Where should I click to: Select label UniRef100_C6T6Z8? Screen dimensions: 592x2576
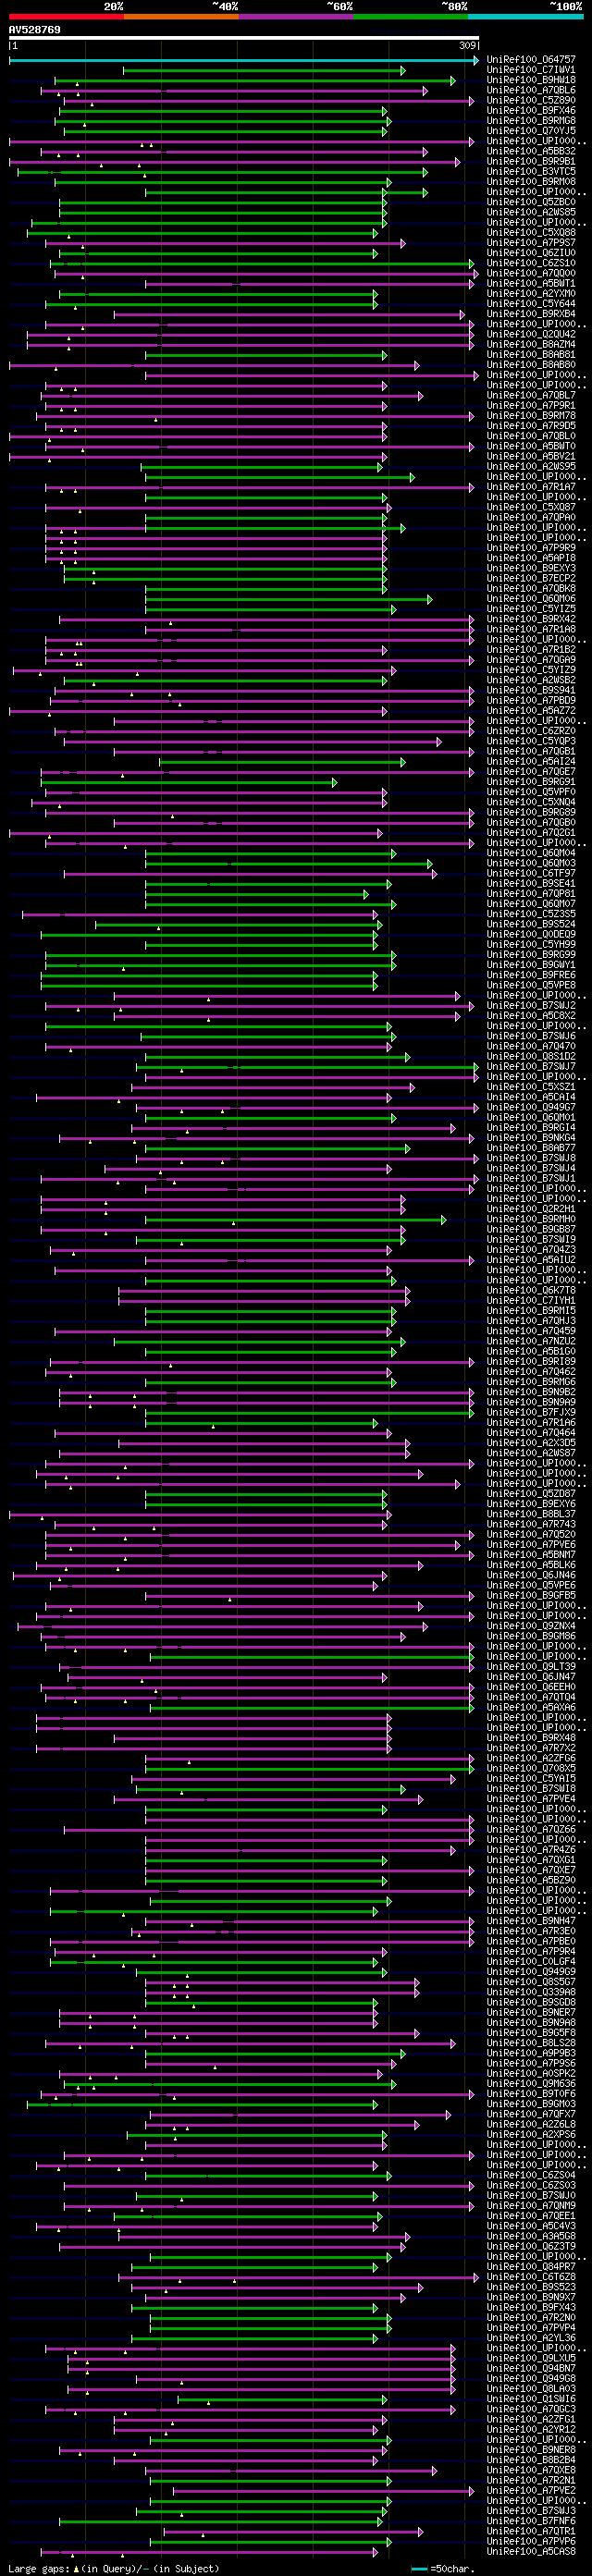531,2277
